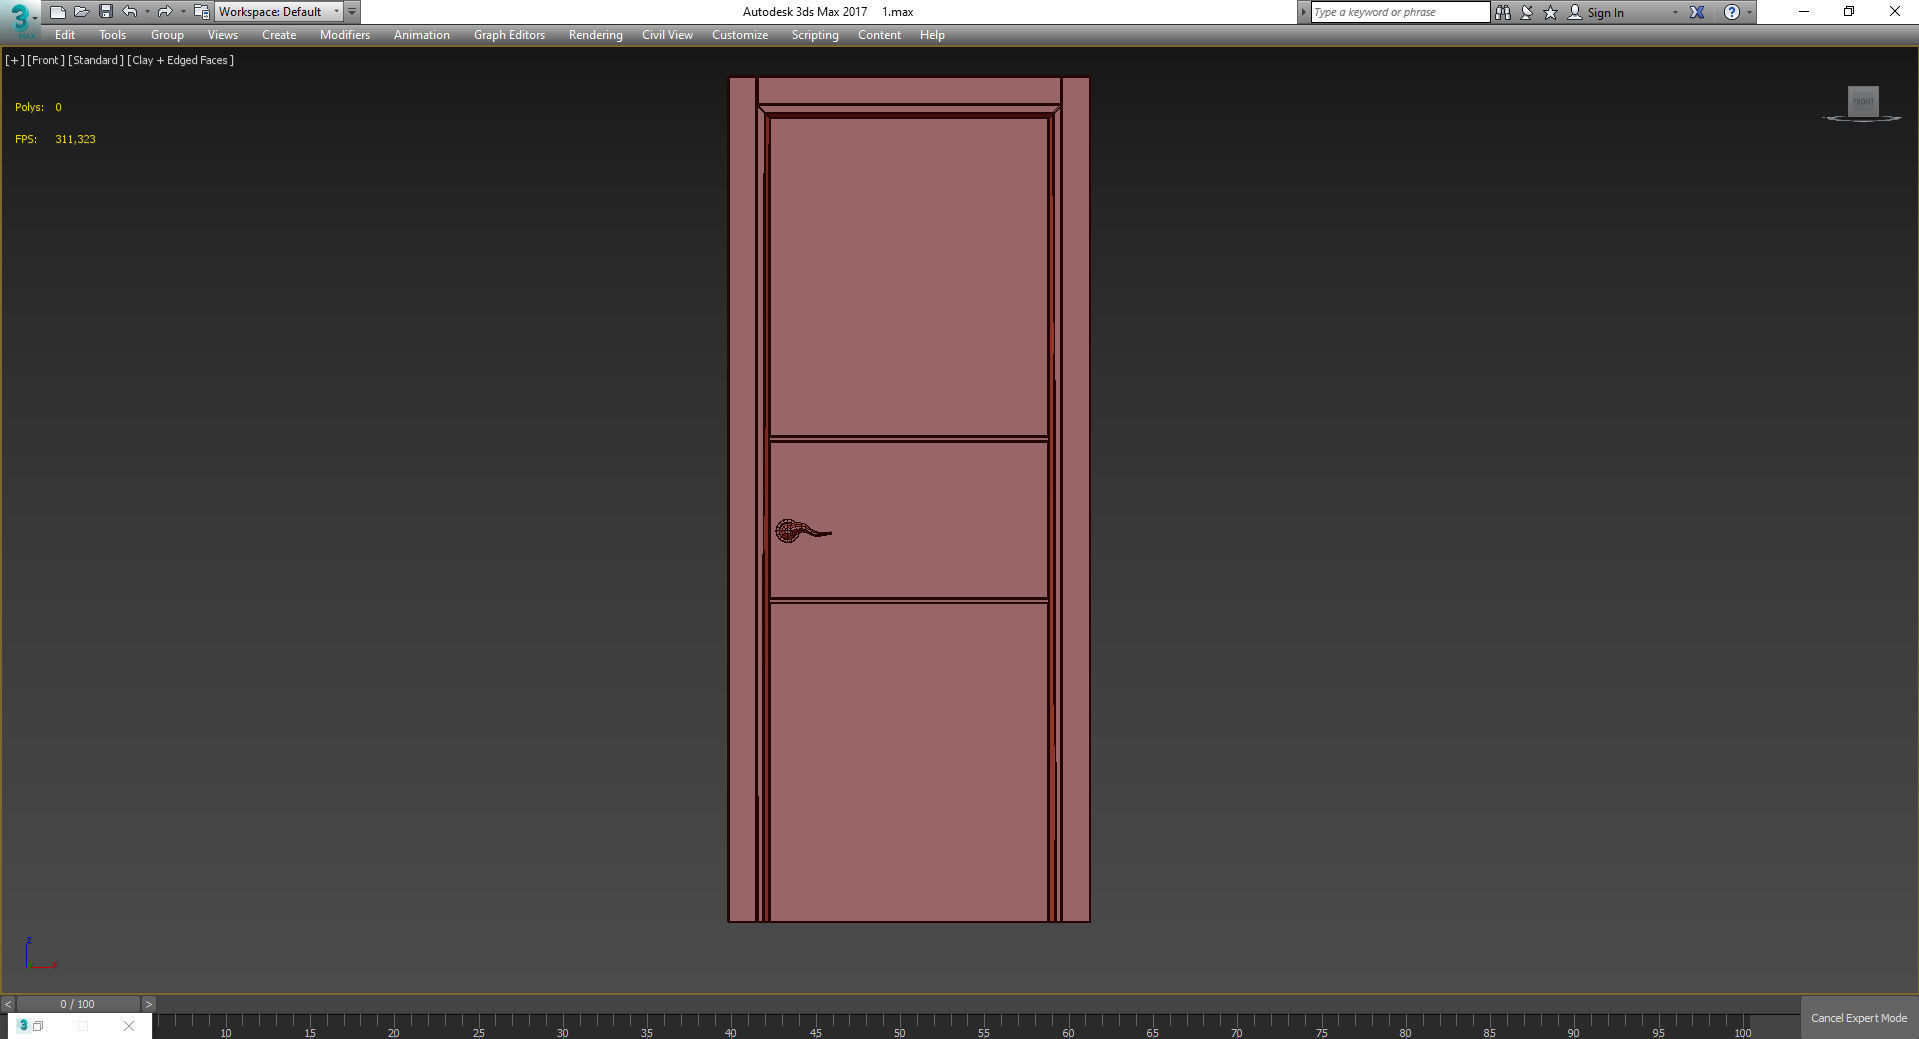
Task: Expand the redo history dropdown arrow
Action: coord(182,12)
